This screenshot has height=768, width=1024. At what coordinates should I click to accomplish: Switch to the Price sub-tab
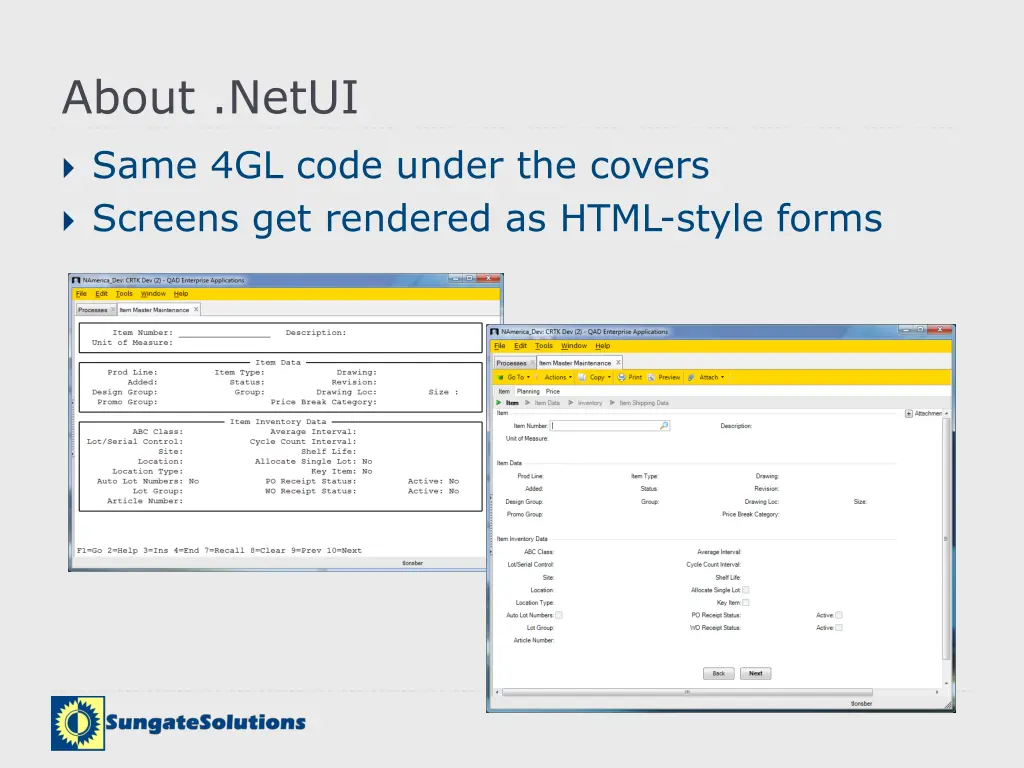553,392
